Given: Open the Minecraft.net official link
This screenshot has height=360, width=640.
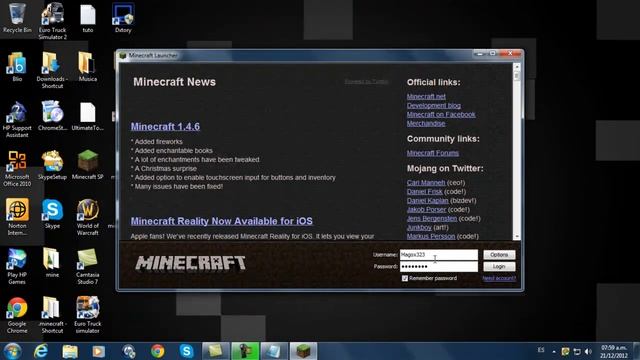Looking at the screenshot, I should tap(426, 96).
